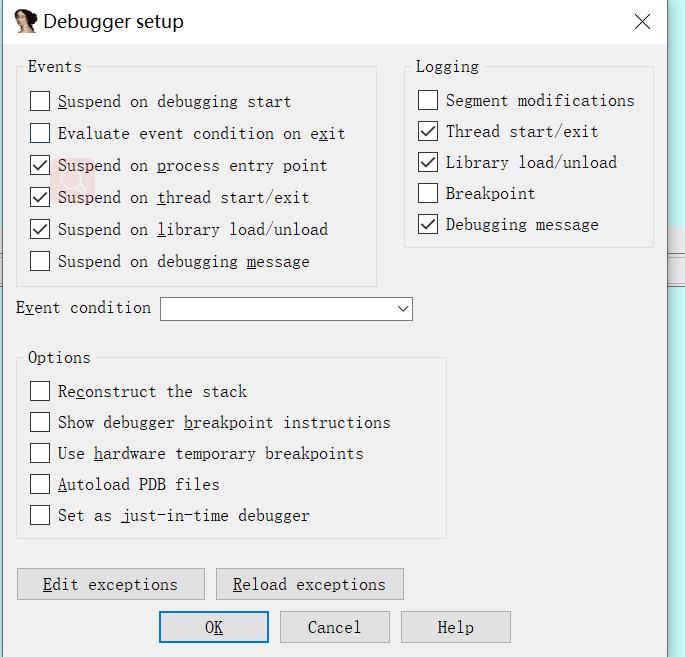The width and height of the screenshot is (685, 657).
Task: Disable Suspend on thread start/exit
Action: pos(40,197)
